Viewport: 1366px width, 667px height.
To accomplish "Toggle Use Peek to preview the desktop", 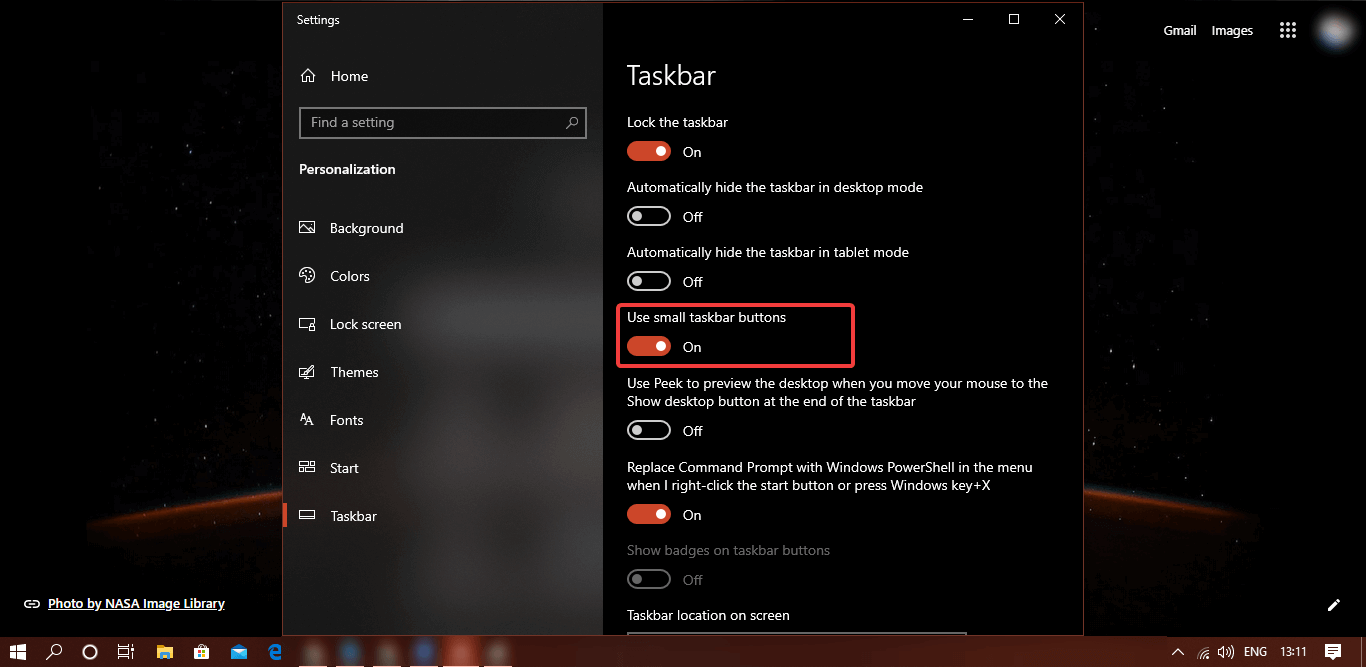I will coord(649,430).
